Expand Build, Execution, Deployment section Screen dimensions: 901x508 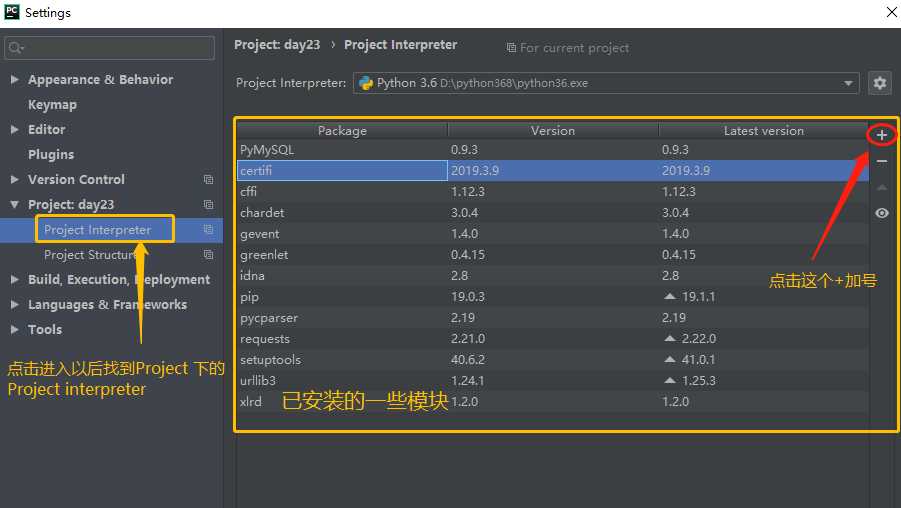pos(14,279)
